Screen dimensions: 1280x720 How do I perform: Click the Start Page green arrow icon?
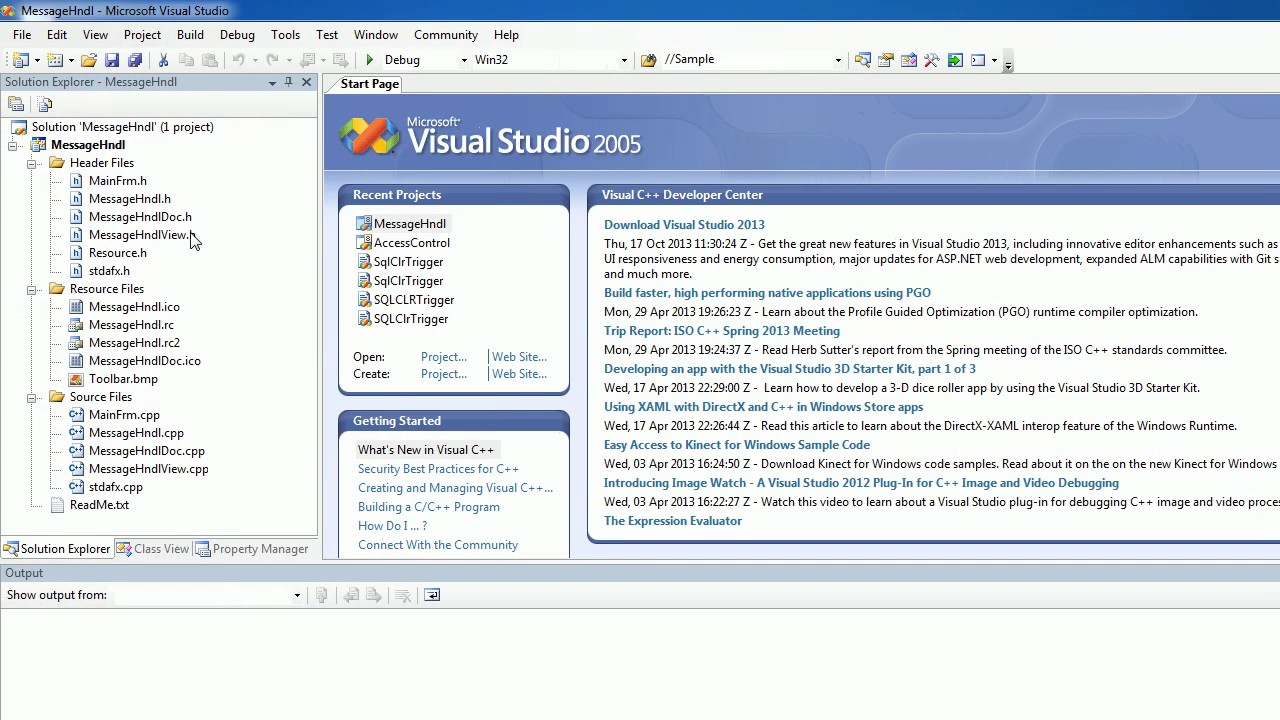tap(955, 60)
